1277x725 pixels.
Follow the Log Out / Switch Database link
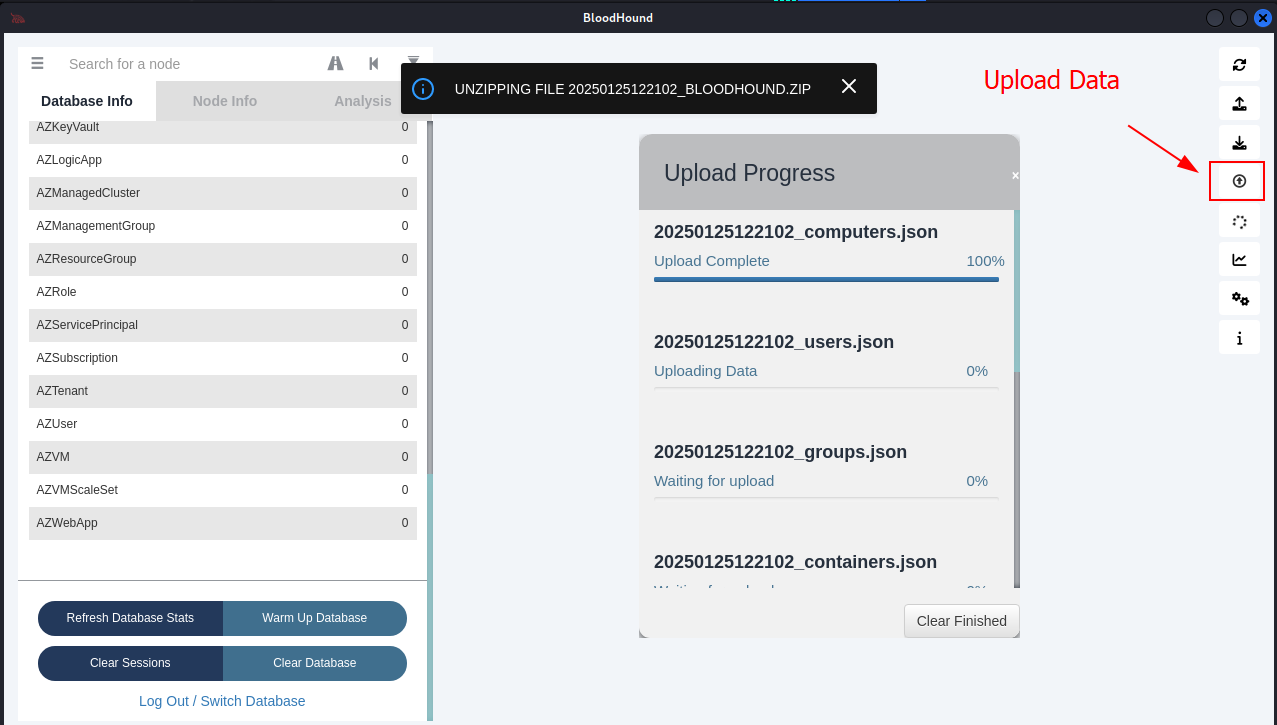coord(222,701)
